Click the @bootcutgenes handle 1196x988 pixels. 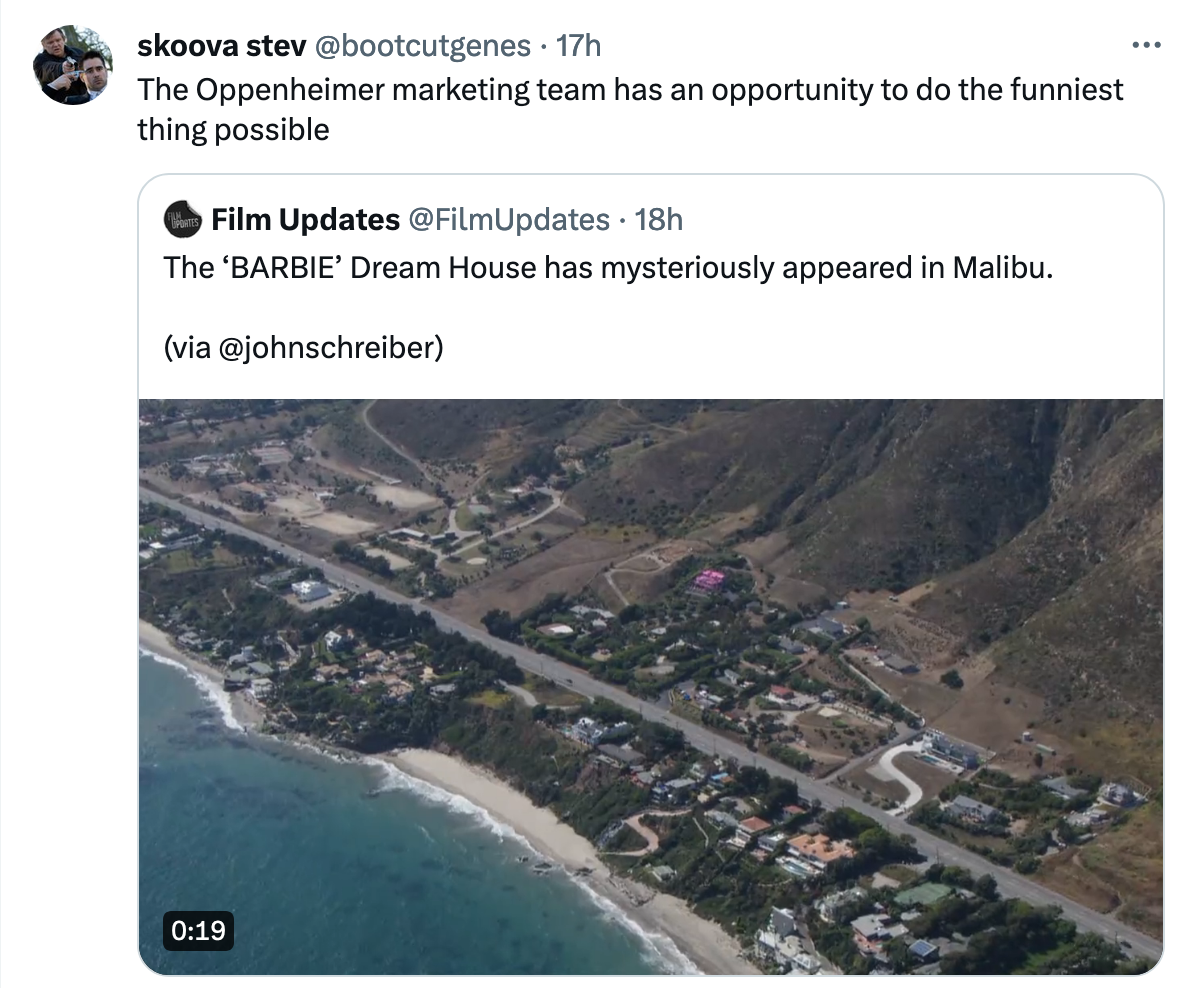(422, 46)
